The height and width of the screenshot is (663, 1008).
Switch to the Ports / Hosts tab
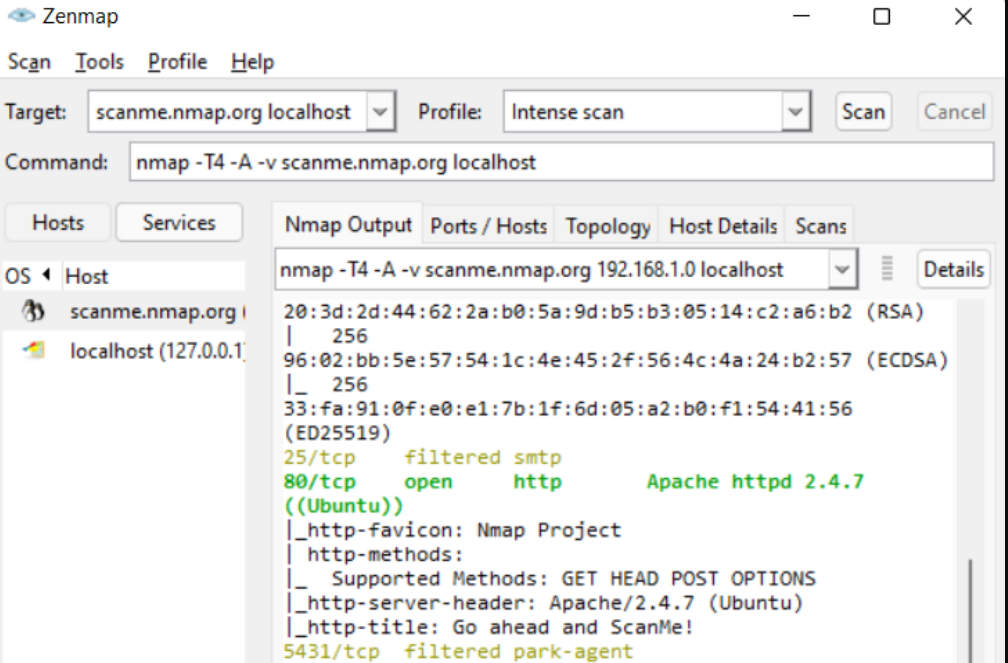489,226
